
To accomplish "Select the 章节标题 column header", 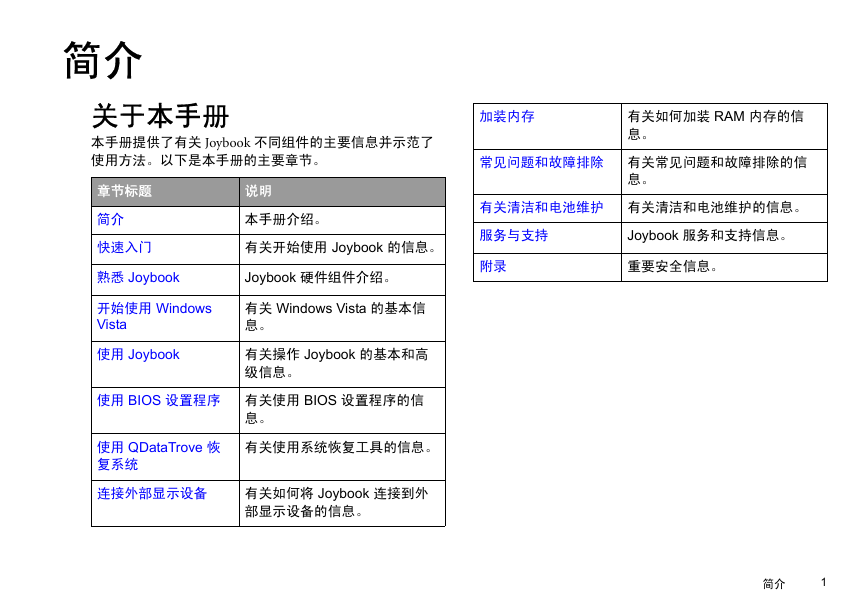I will click(165, 192).
